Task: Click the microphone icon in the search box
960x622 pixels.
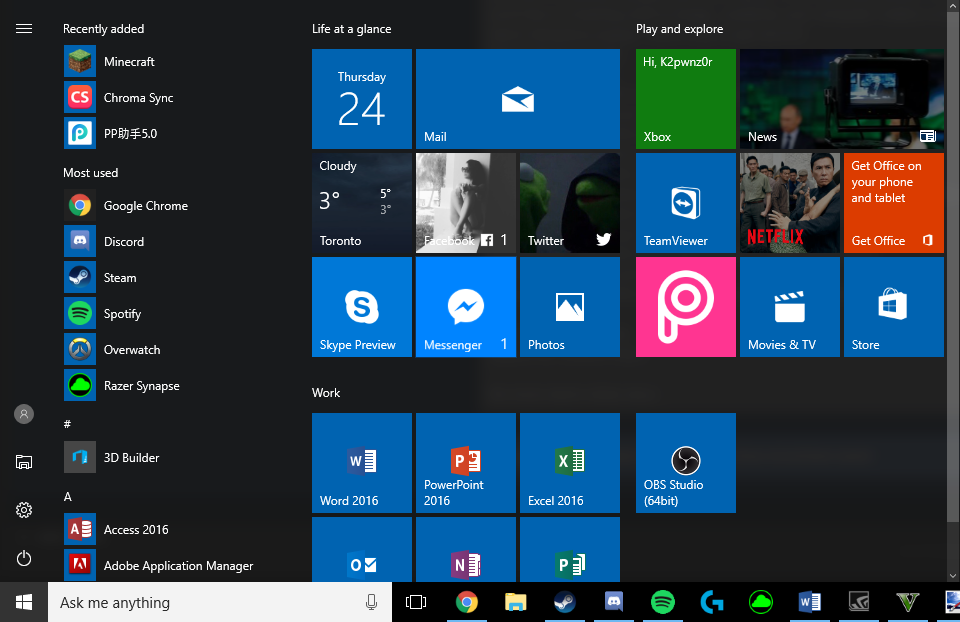Action: 371,602
